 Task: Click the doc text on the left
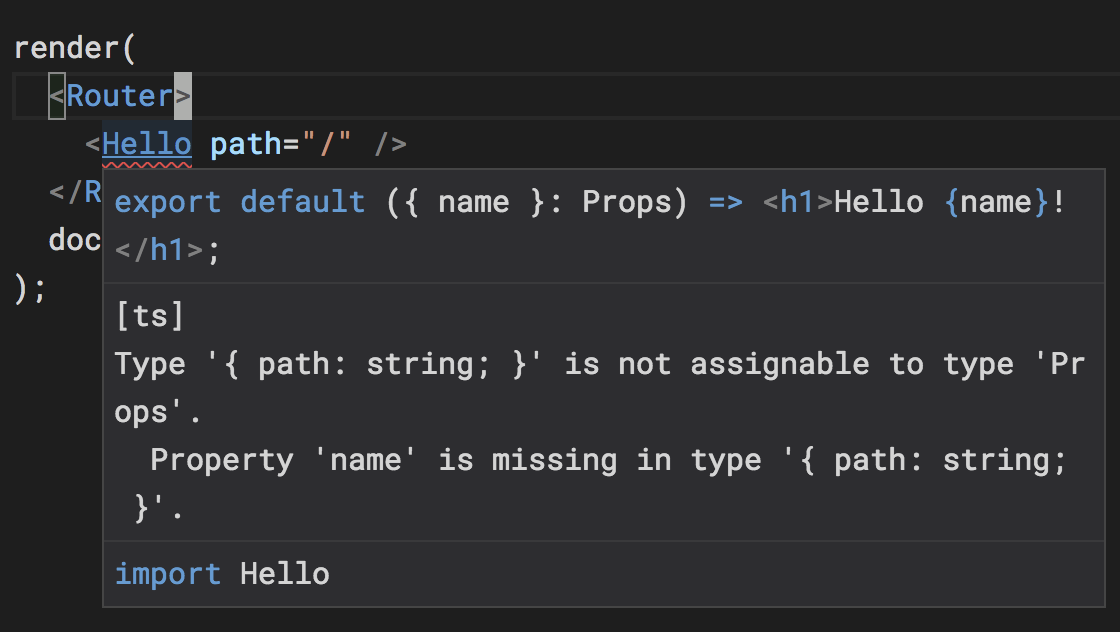point(74,239)
